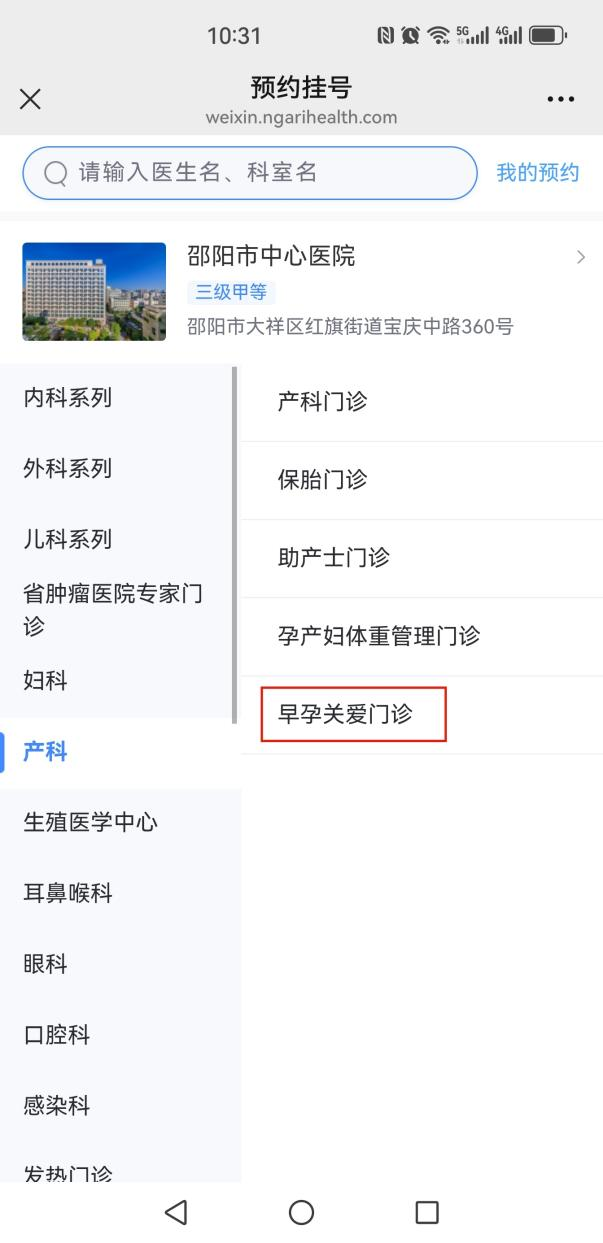The width and height of the screenshot is (603, 1243).
Task: Switch to 儿科系列 category
Action: tap(68, 540)
